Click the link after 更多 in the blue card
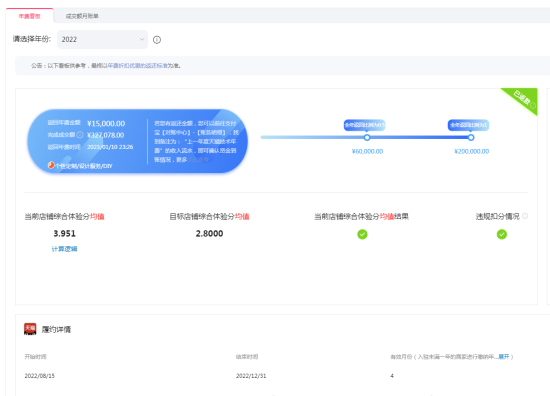The image size is (550, 396). [199, 160]
